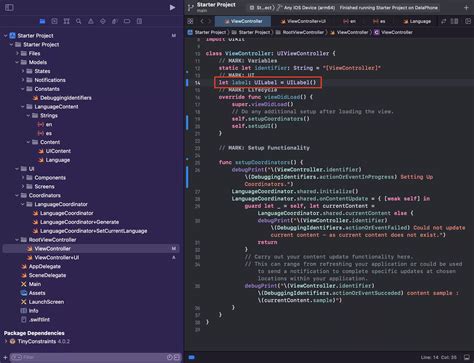Collapse the Strings folder

[x=29, y=116]
